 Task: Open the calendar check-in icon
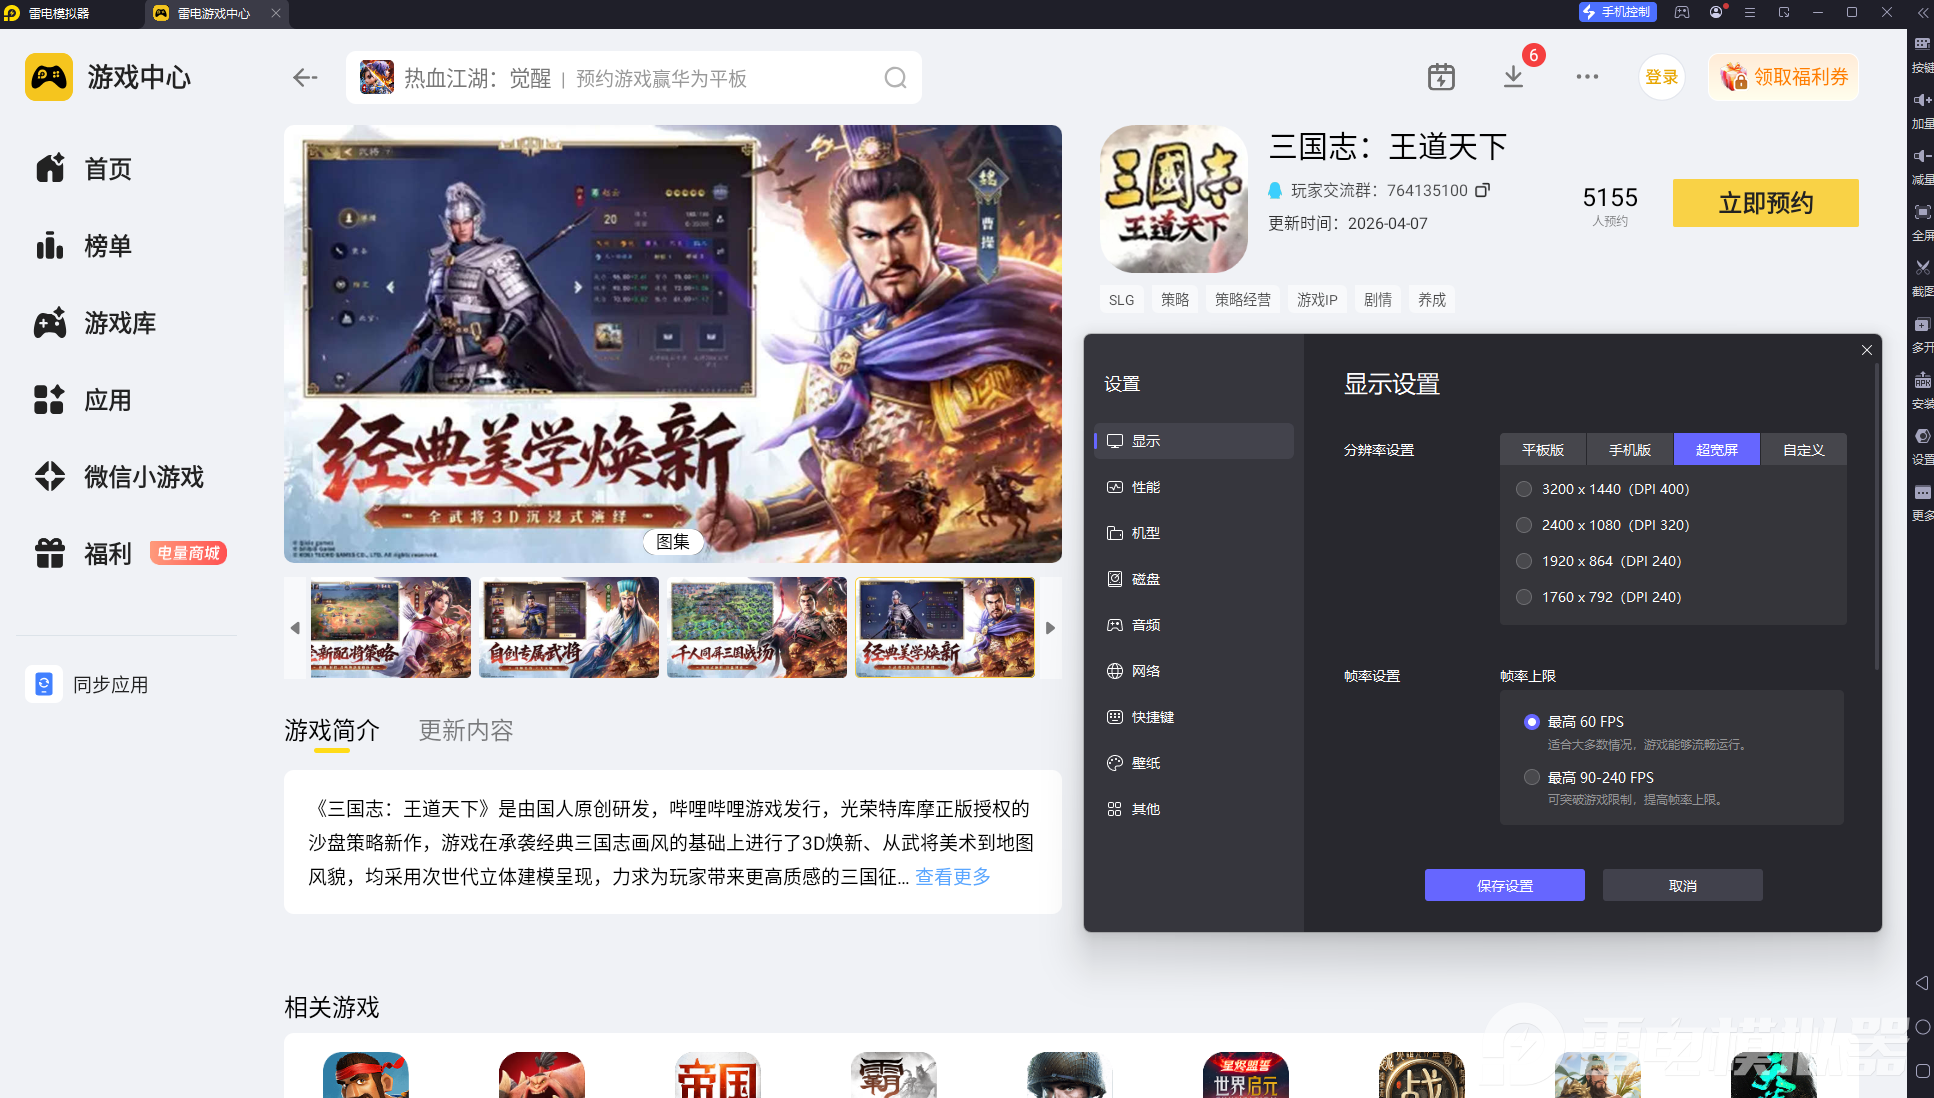click(1441, 77)
